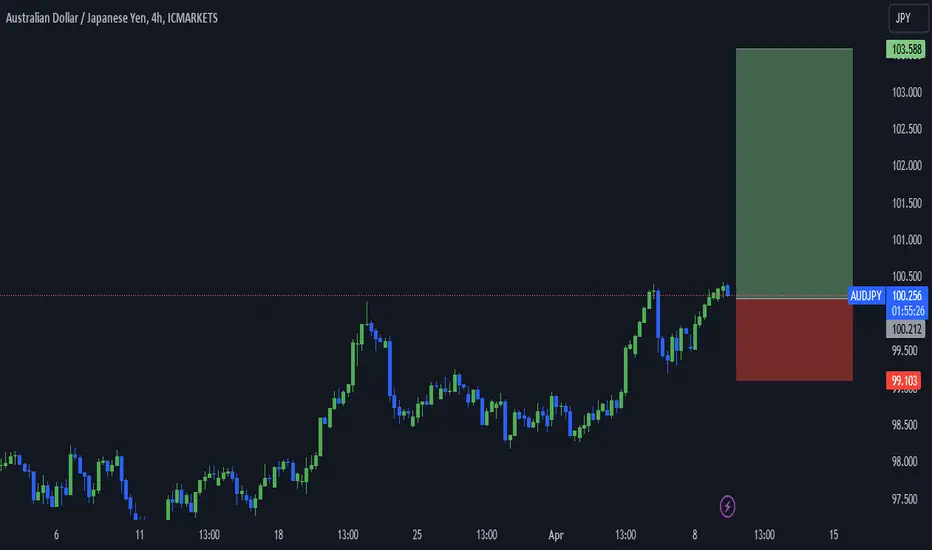Open the JPY currency selector
The width and height of the screenshot is (932, 550).
pos(907,18)
